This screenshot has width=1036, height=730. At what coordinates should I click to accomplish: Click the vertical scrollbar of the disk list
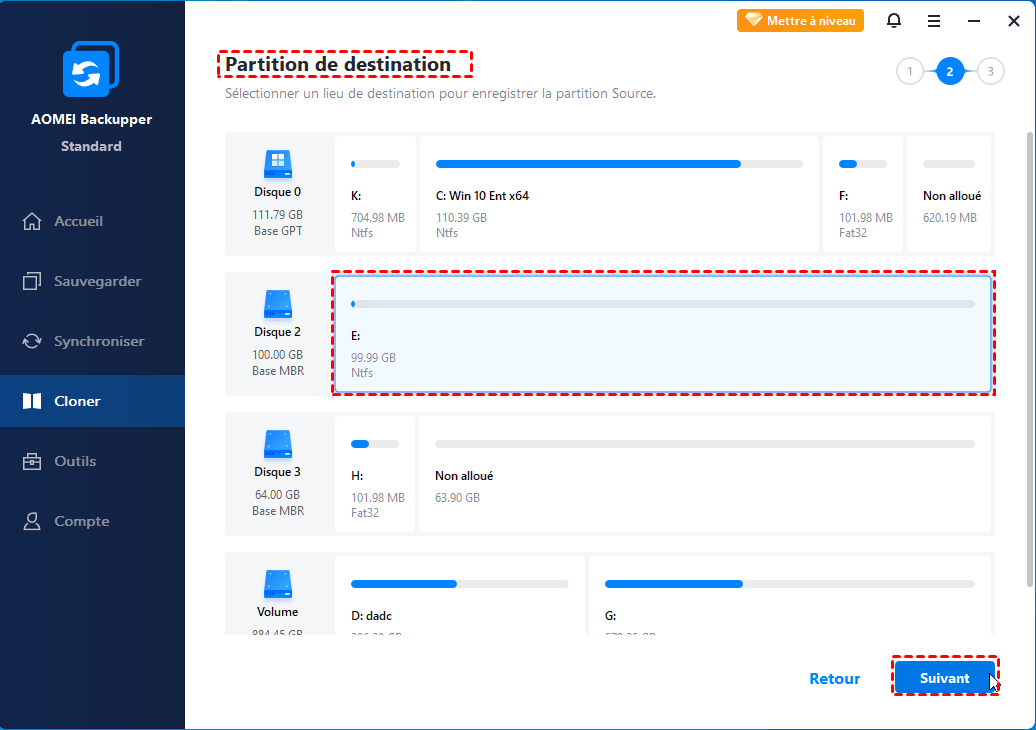tap(1029, 359)
